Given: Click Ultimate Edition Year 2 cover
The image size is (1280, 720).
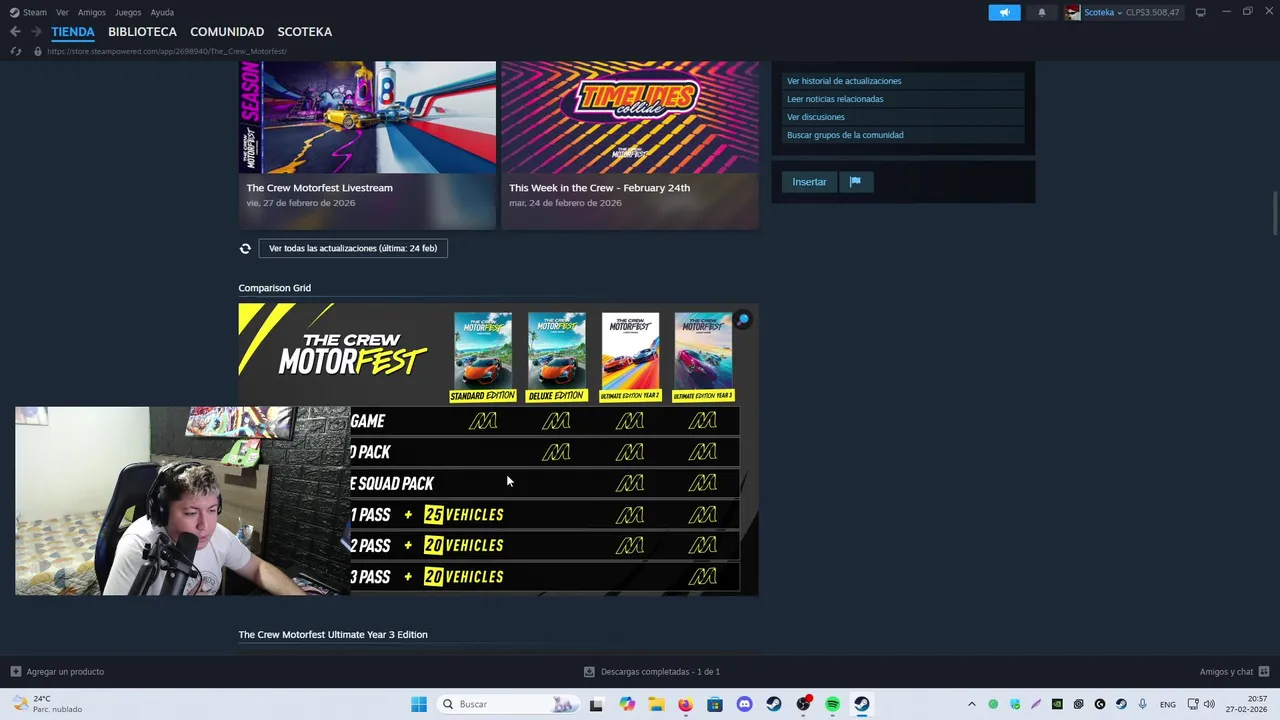Looking at the screenshot, I should [x=630, y=356].
